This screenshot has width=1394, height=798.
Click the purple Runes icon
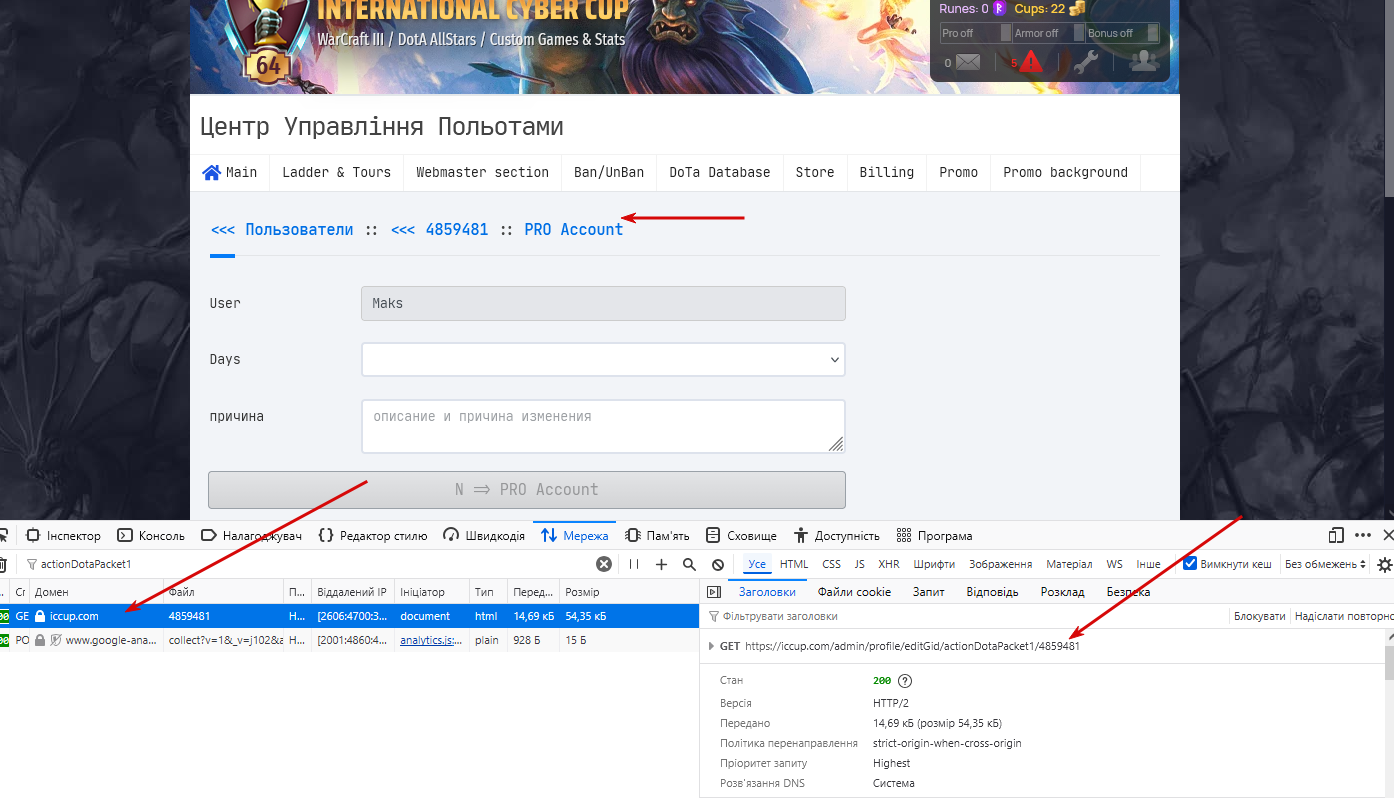(998, 9)
